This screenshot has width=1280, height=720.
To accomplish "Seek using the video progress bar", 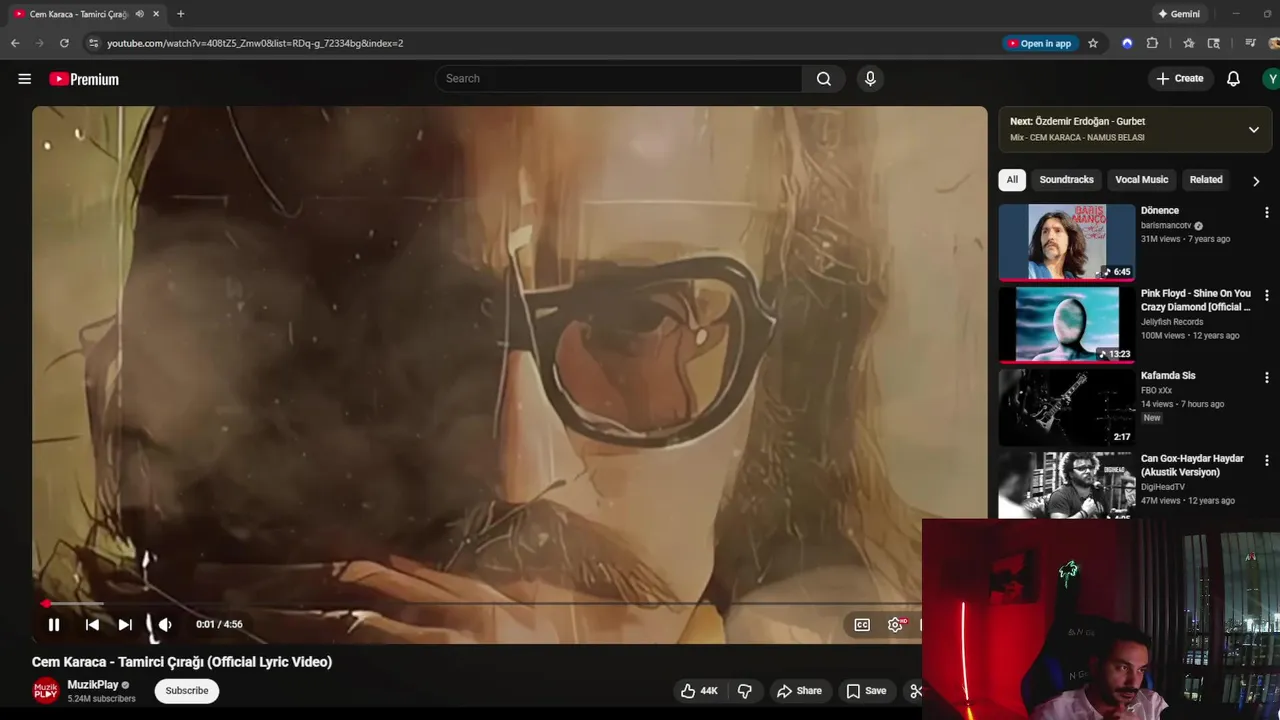I will (480, 604).
